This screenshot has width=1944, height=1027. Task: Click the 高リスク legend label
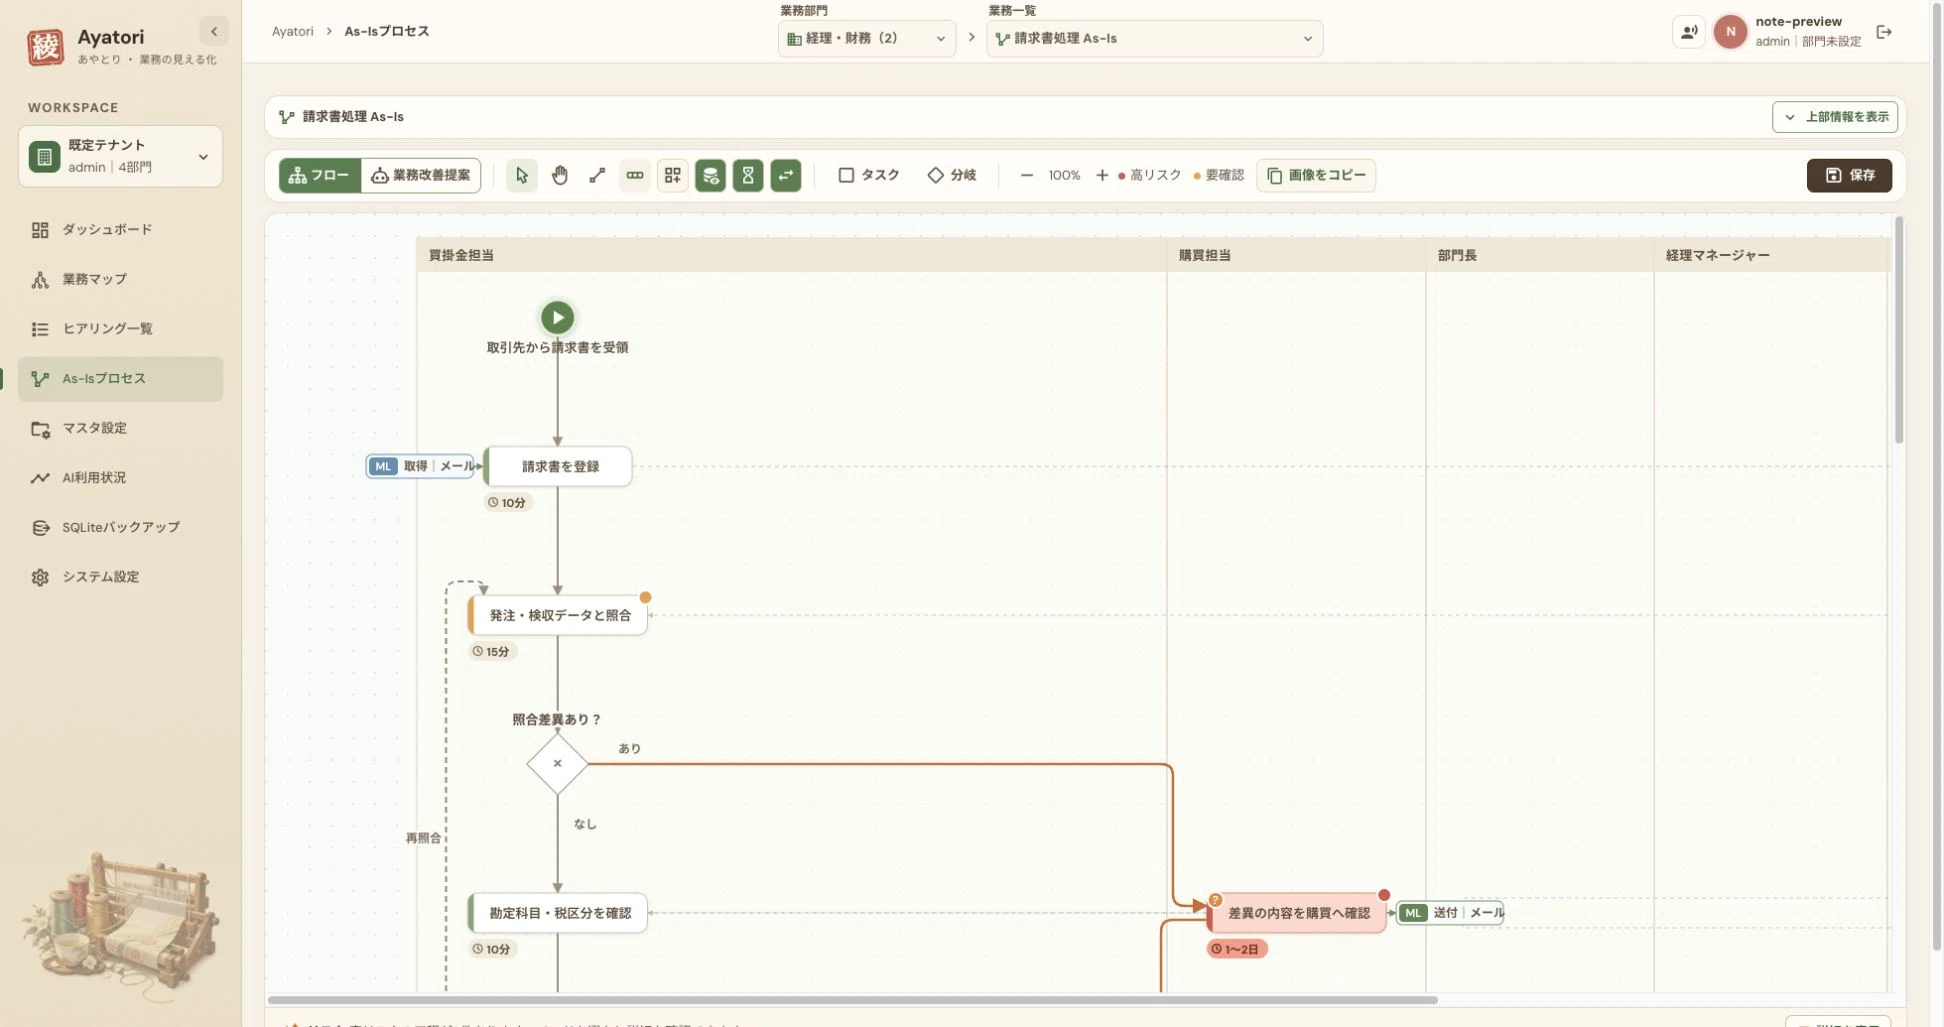coord(1156,175)
